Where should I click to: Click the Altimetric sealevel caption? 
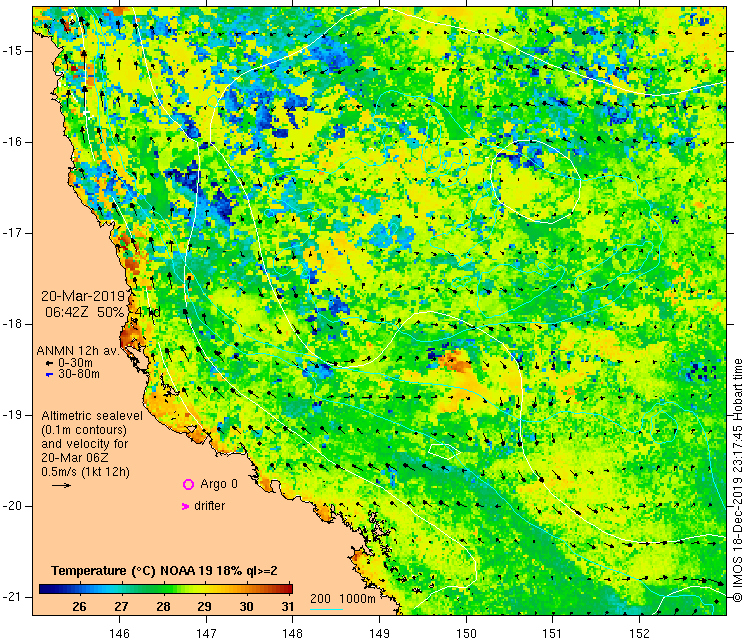pyautogui.click(x=92, y=416)
